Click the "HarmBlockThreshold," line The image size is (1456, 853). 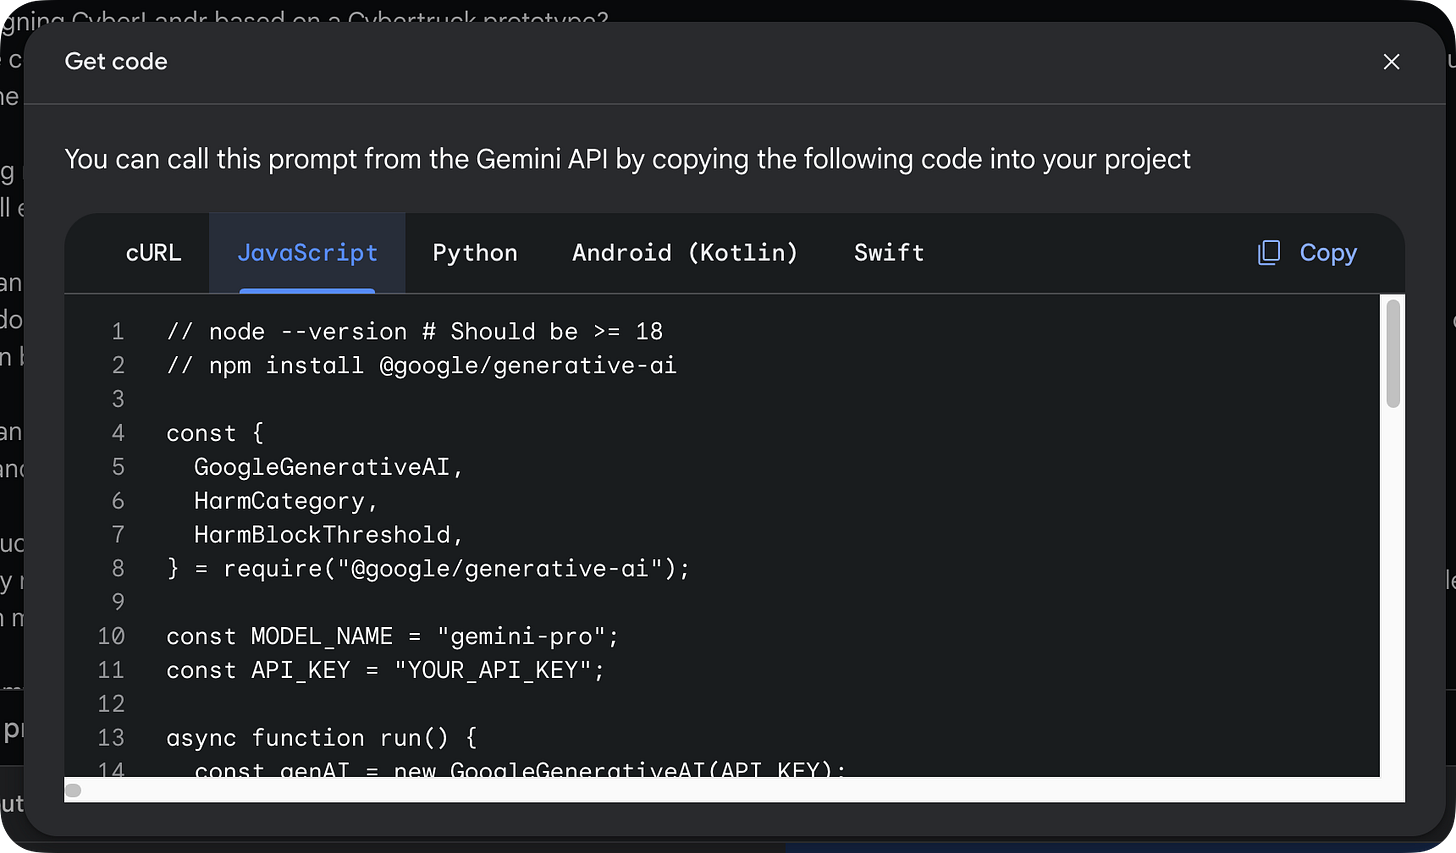coord(329,535)
